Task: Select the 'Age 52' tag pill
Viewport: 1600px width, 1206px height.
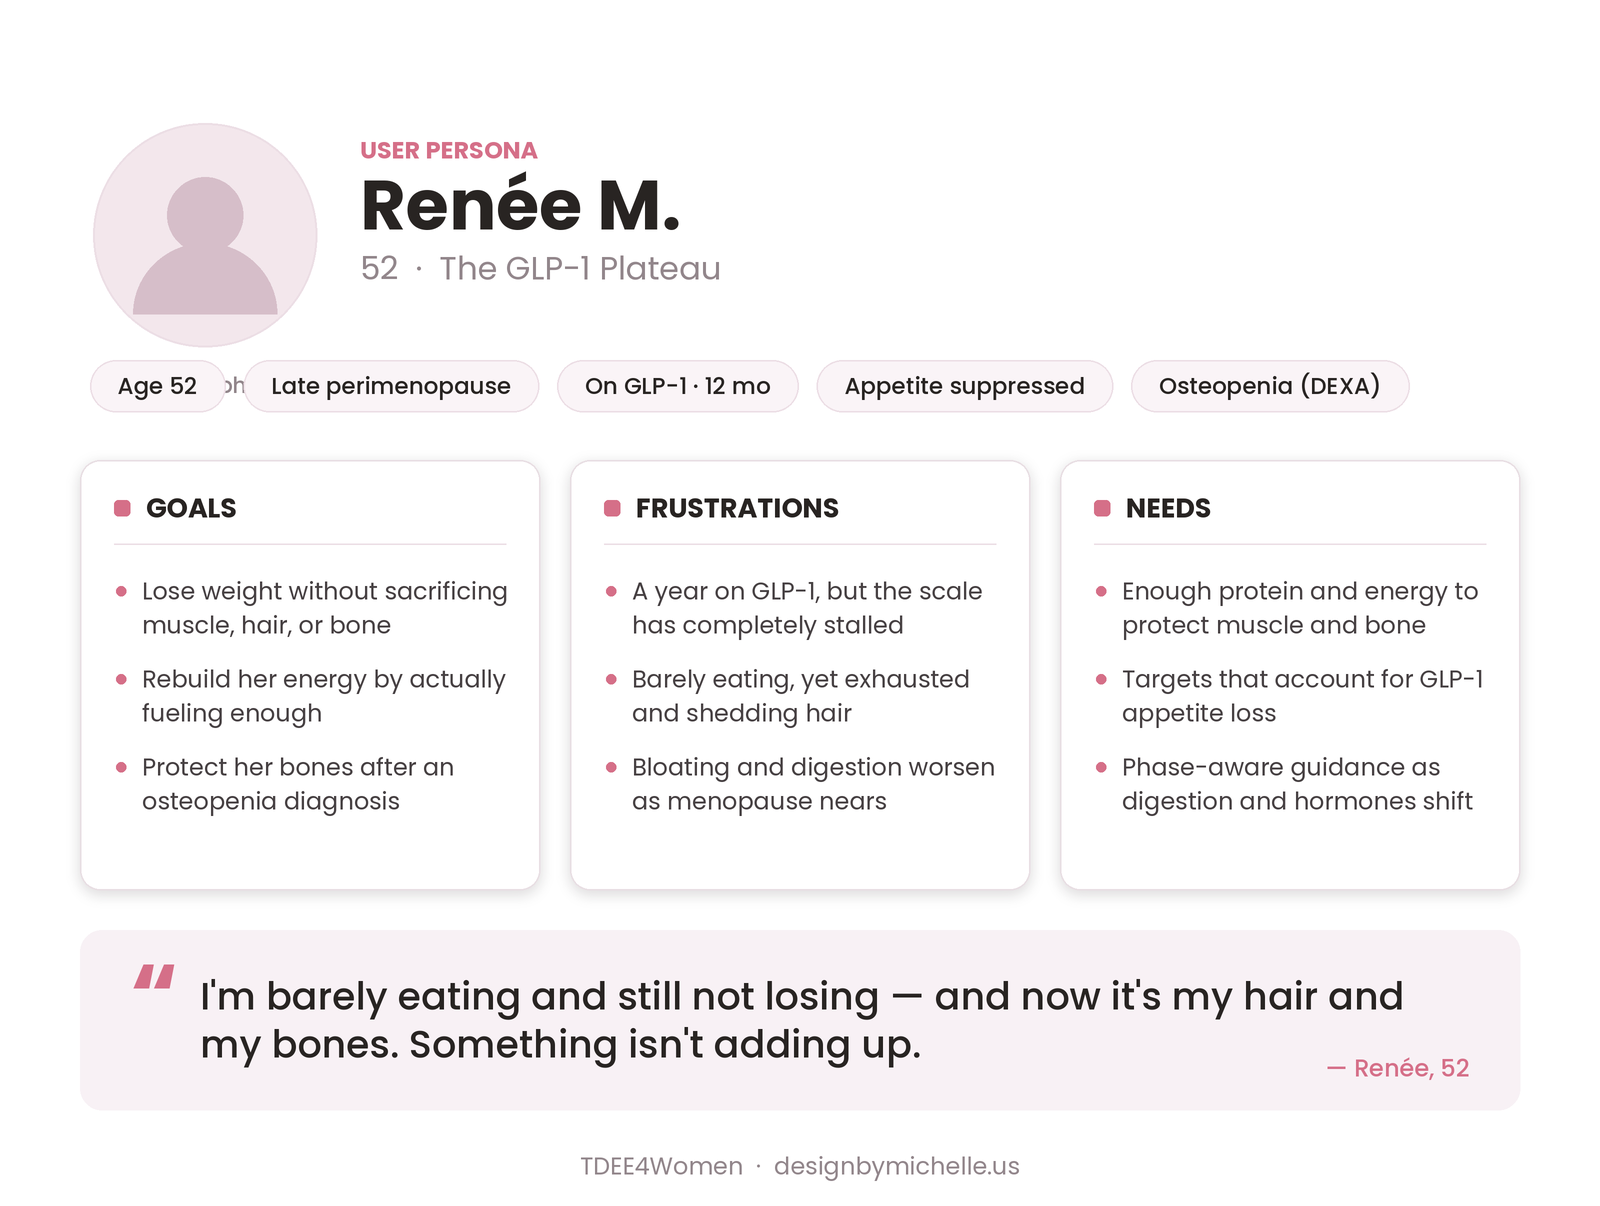Action: tap(157, 386)
